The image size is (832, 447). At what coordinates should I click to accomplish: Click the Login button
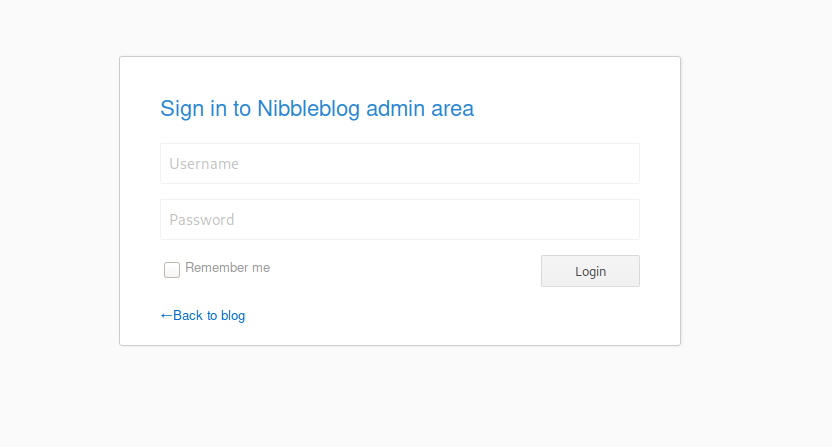point(590,271)
